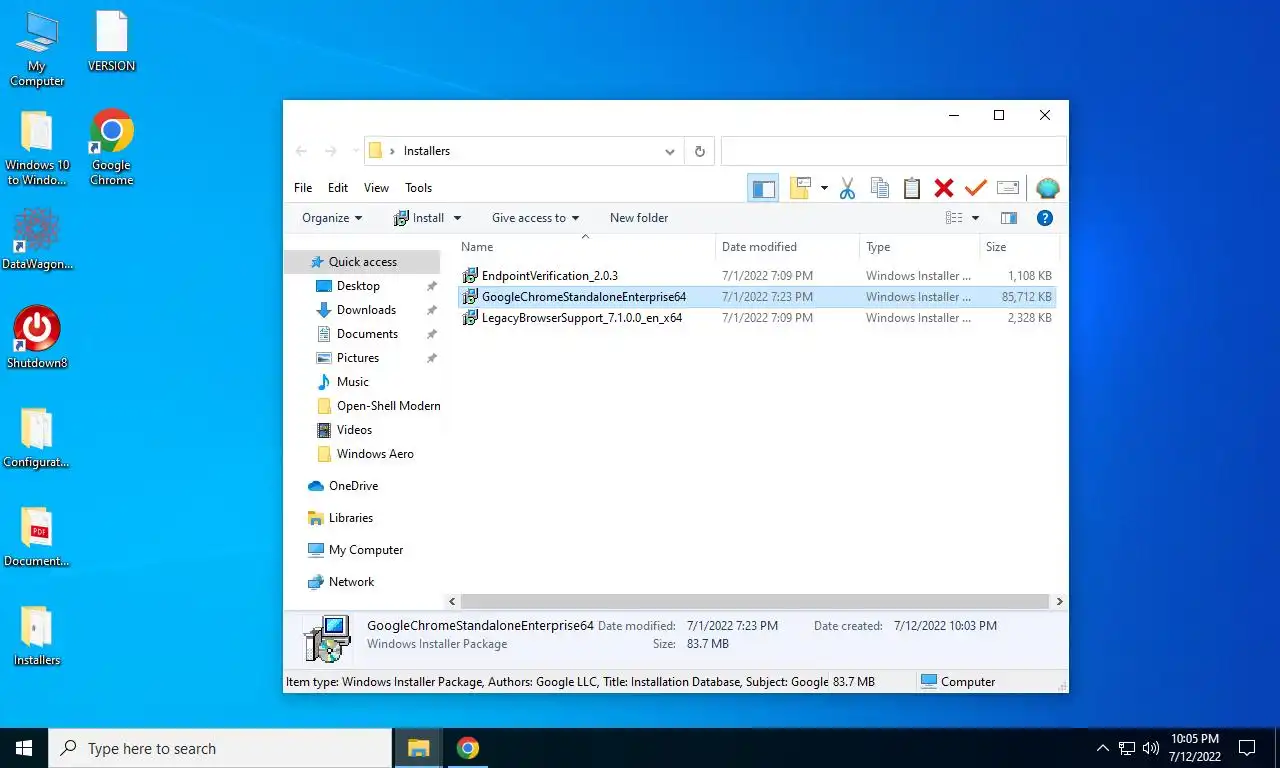This screenshot has width=1280, height=768.
Task: Click the Cut scissors icon
Action: pos(848,188)
